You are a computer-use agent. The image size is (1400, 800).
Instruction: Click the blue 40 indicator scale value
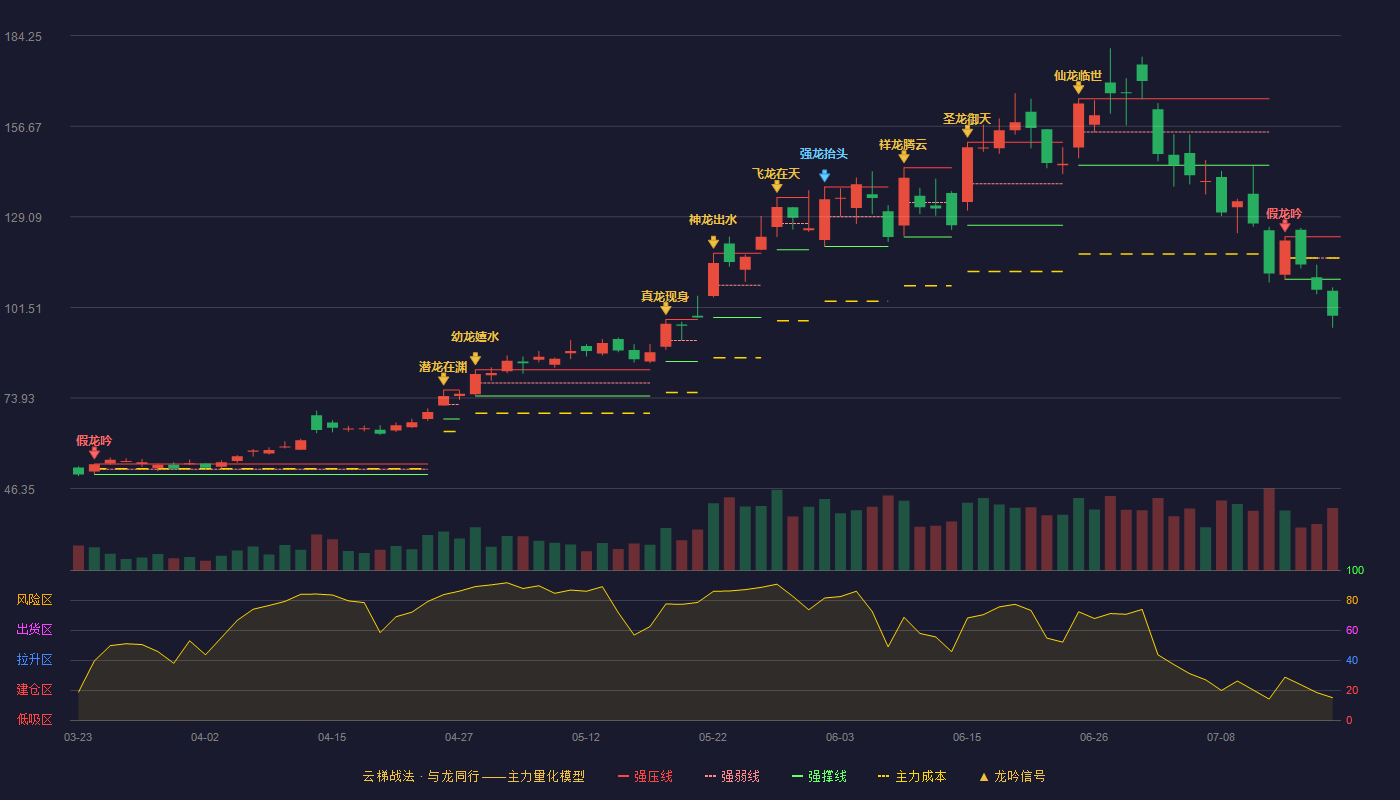1352,660
